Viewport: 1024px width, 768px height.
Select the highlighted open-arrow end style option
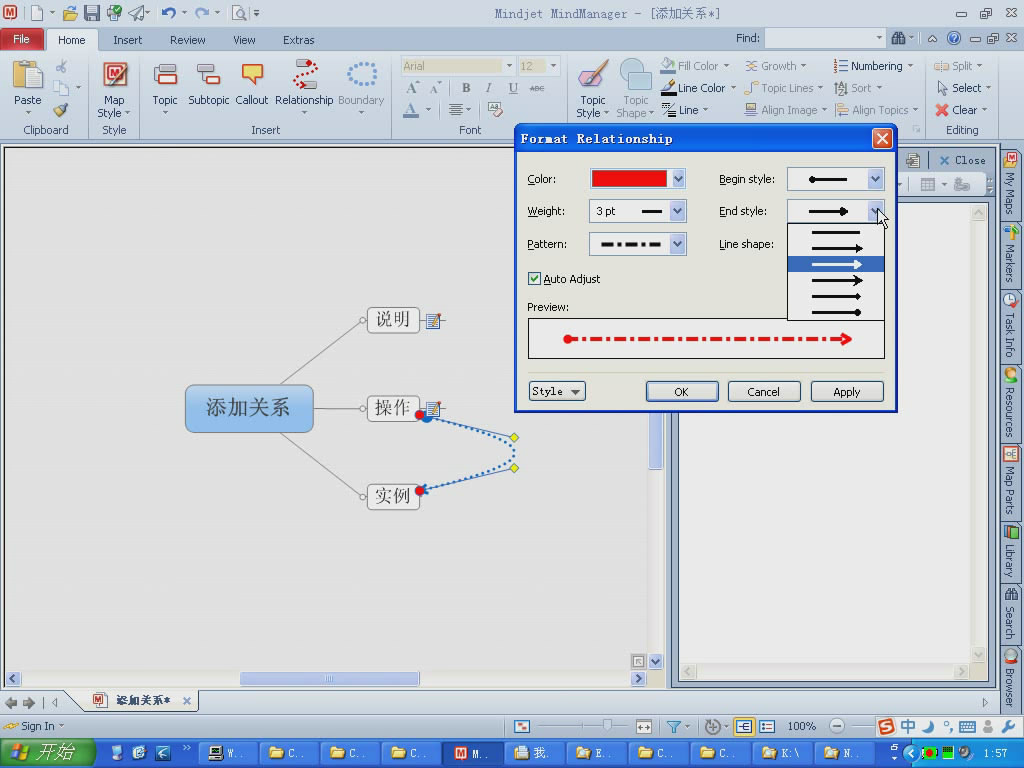click(836, 264)
